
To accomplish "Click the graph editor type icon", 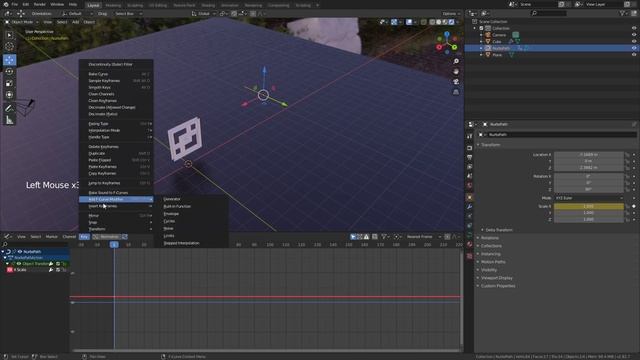I will pyautogui.click(x=7, y=236).
